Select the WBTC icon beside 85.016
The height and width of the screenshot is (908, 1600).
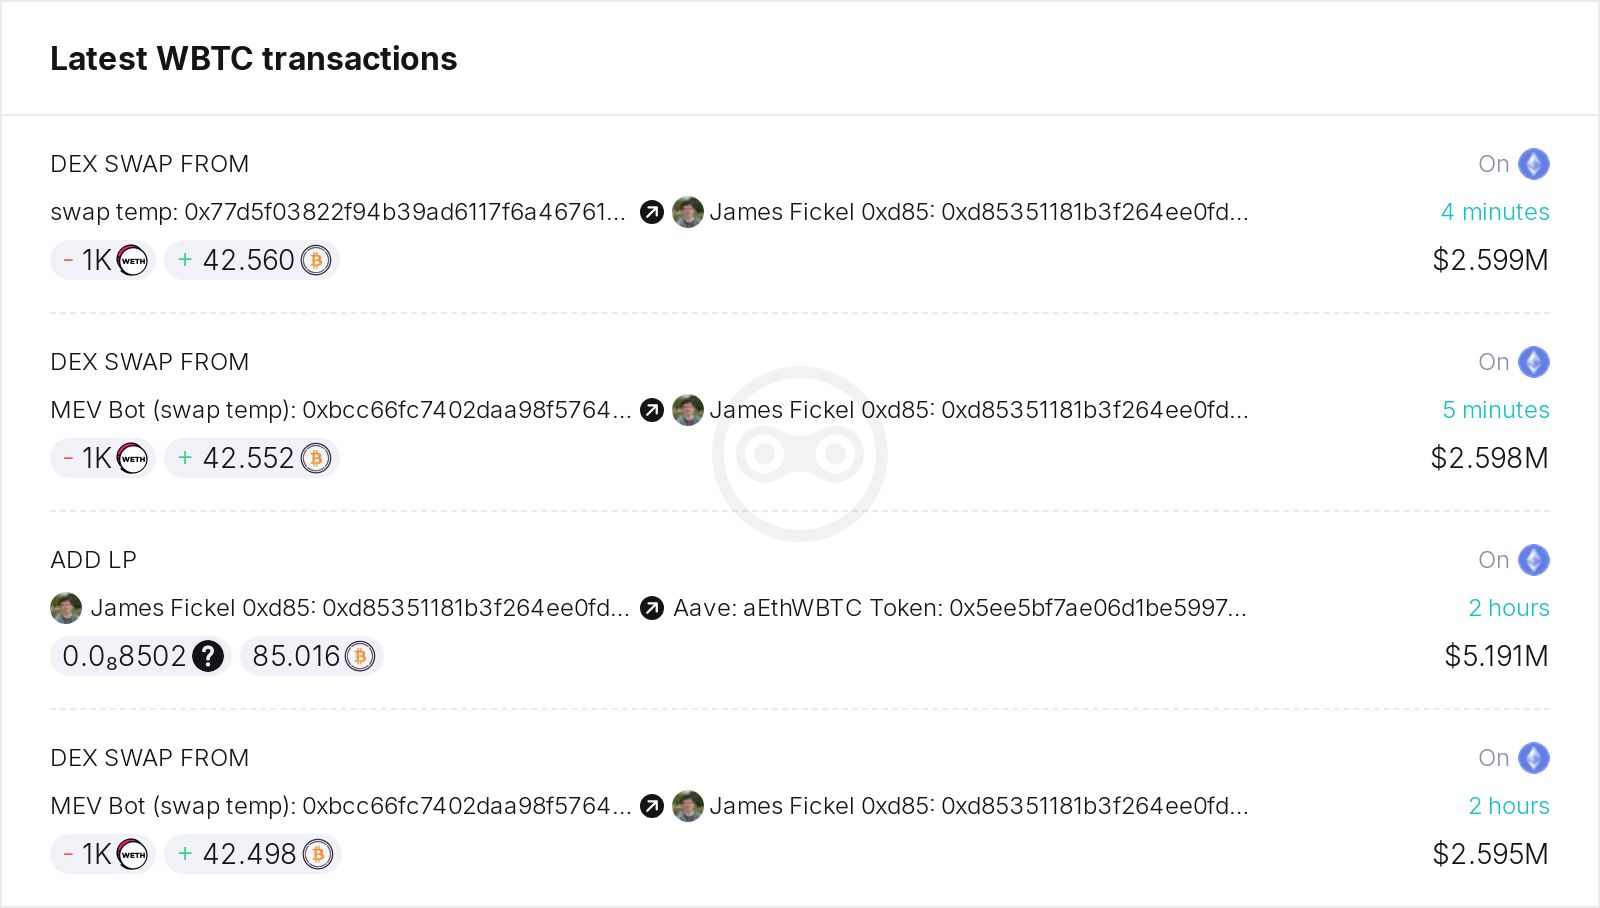tap(357, 656)
